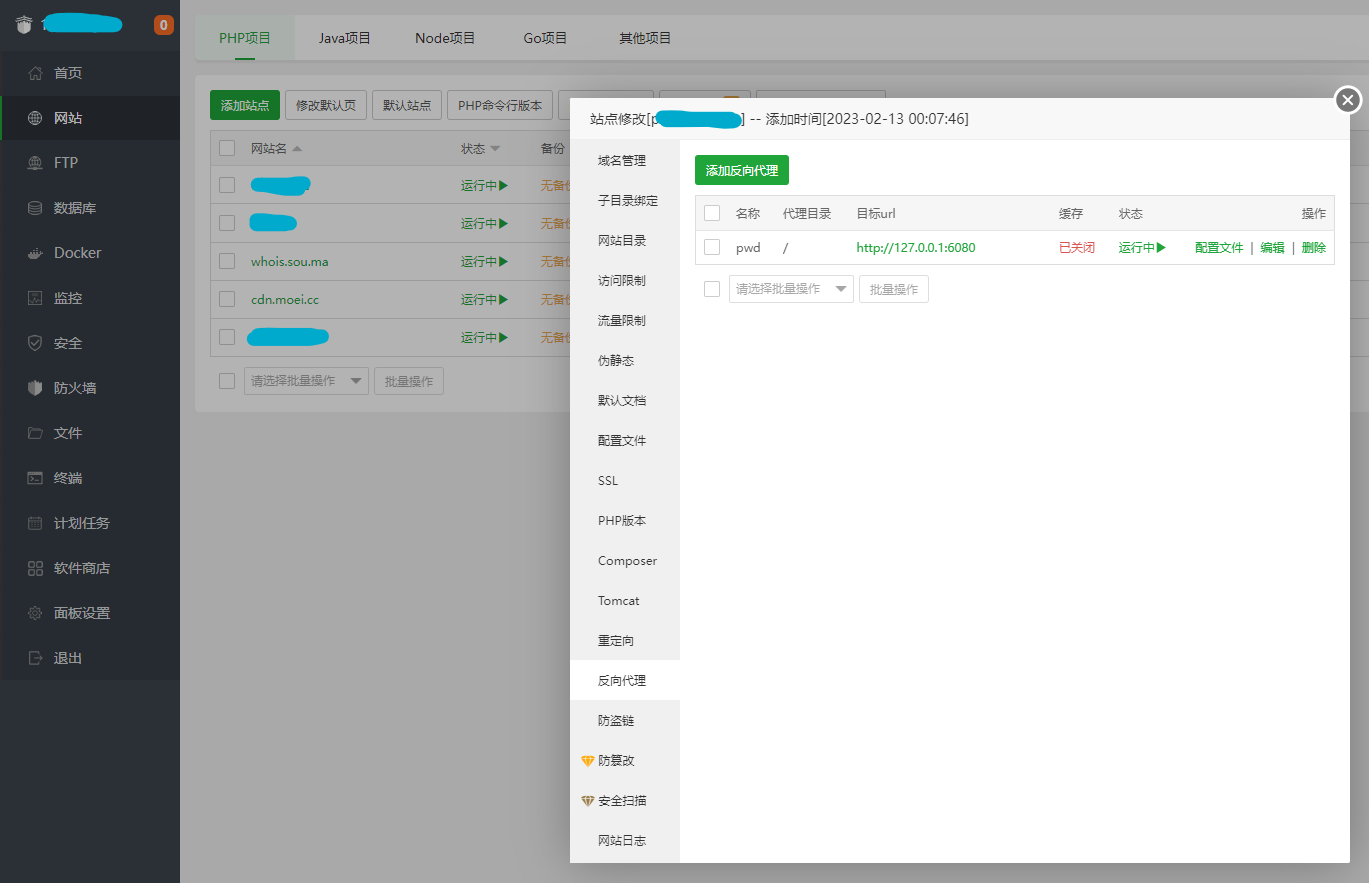The image size is (1369, 883).
Task: Click the running status of cdn.moei.cc
Action: [x=485, y=300]
